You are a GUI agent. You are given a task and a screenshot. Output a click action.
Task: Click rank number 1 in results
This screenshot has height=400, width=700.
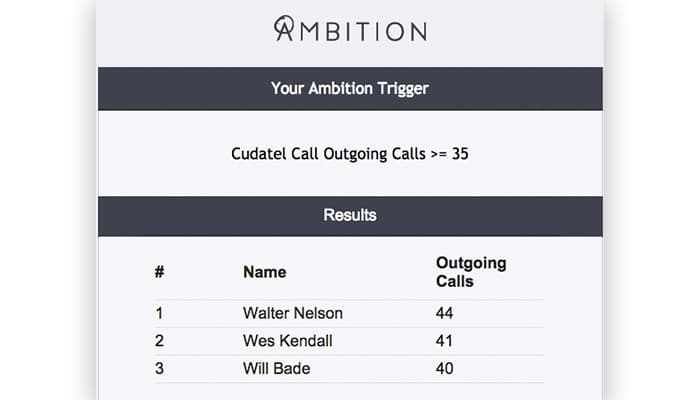(159, 314)
